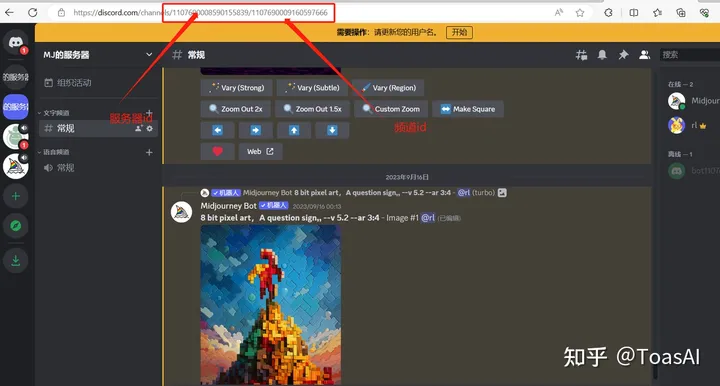
Task: Click the Threads icon in channel header
Action: click(x=581, y=55)
